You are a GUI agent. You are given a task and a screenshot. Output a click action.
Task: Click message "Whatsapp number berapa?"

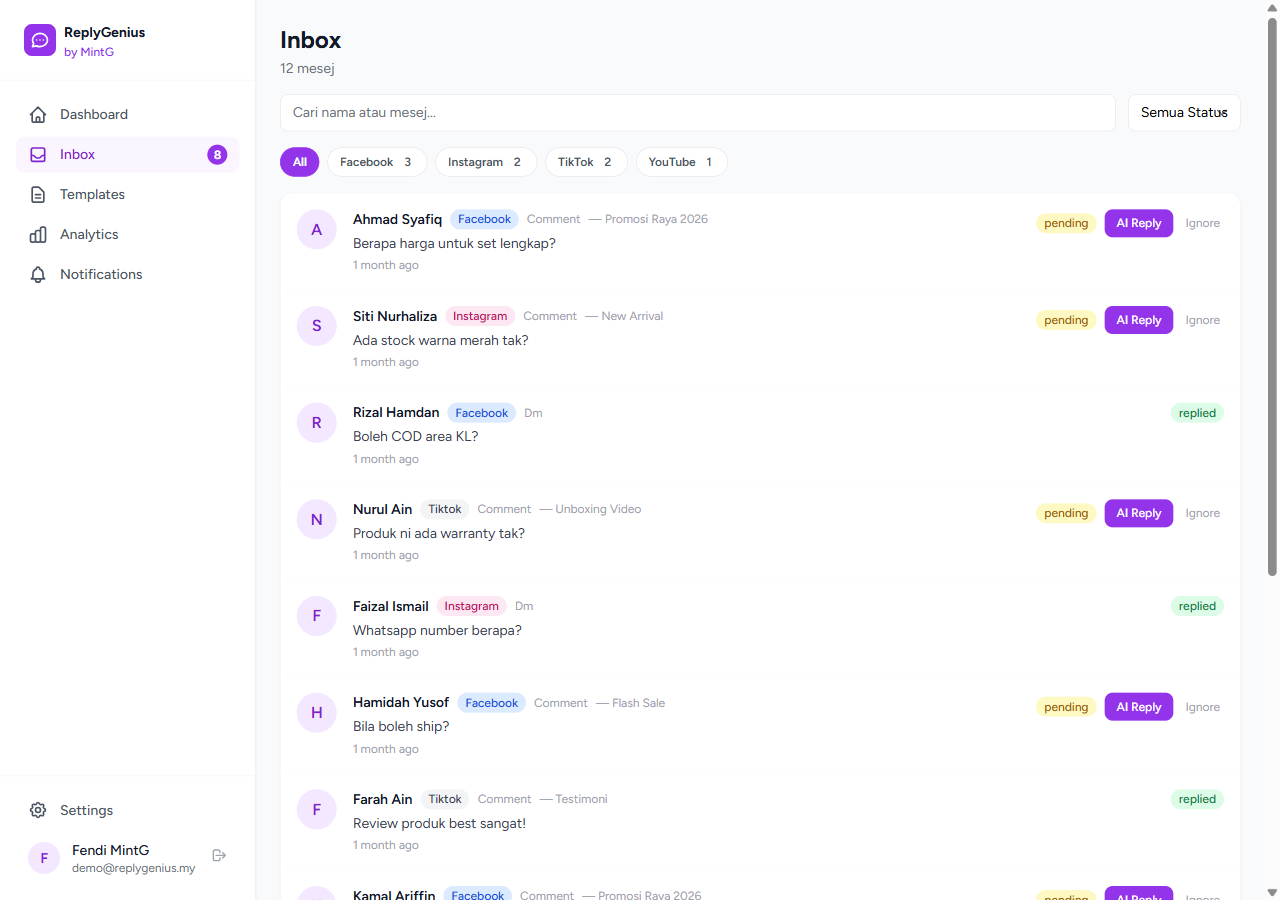(x=437, y=630)
